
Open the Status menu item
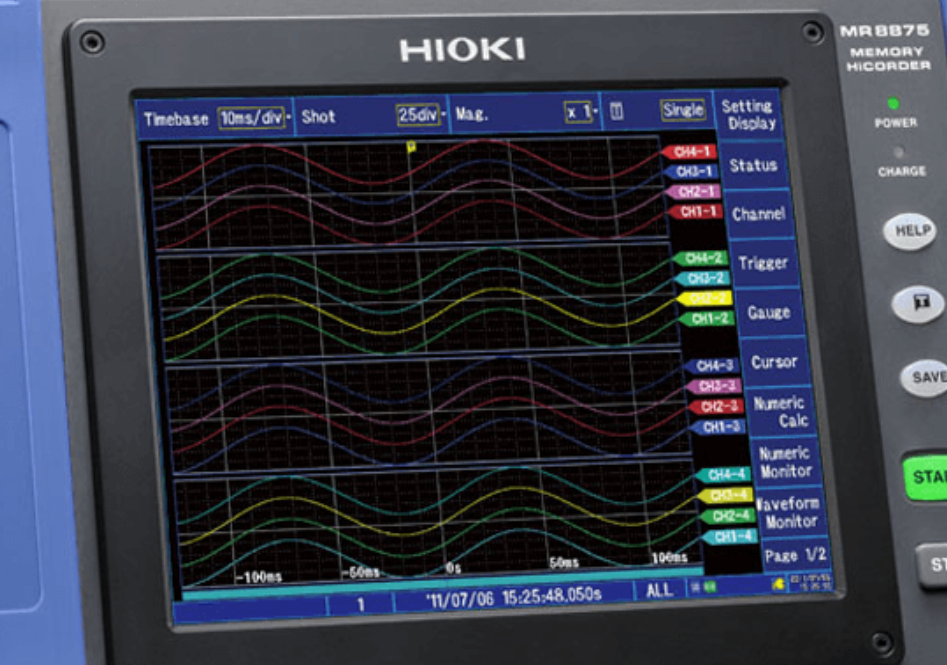click(753, 165)
